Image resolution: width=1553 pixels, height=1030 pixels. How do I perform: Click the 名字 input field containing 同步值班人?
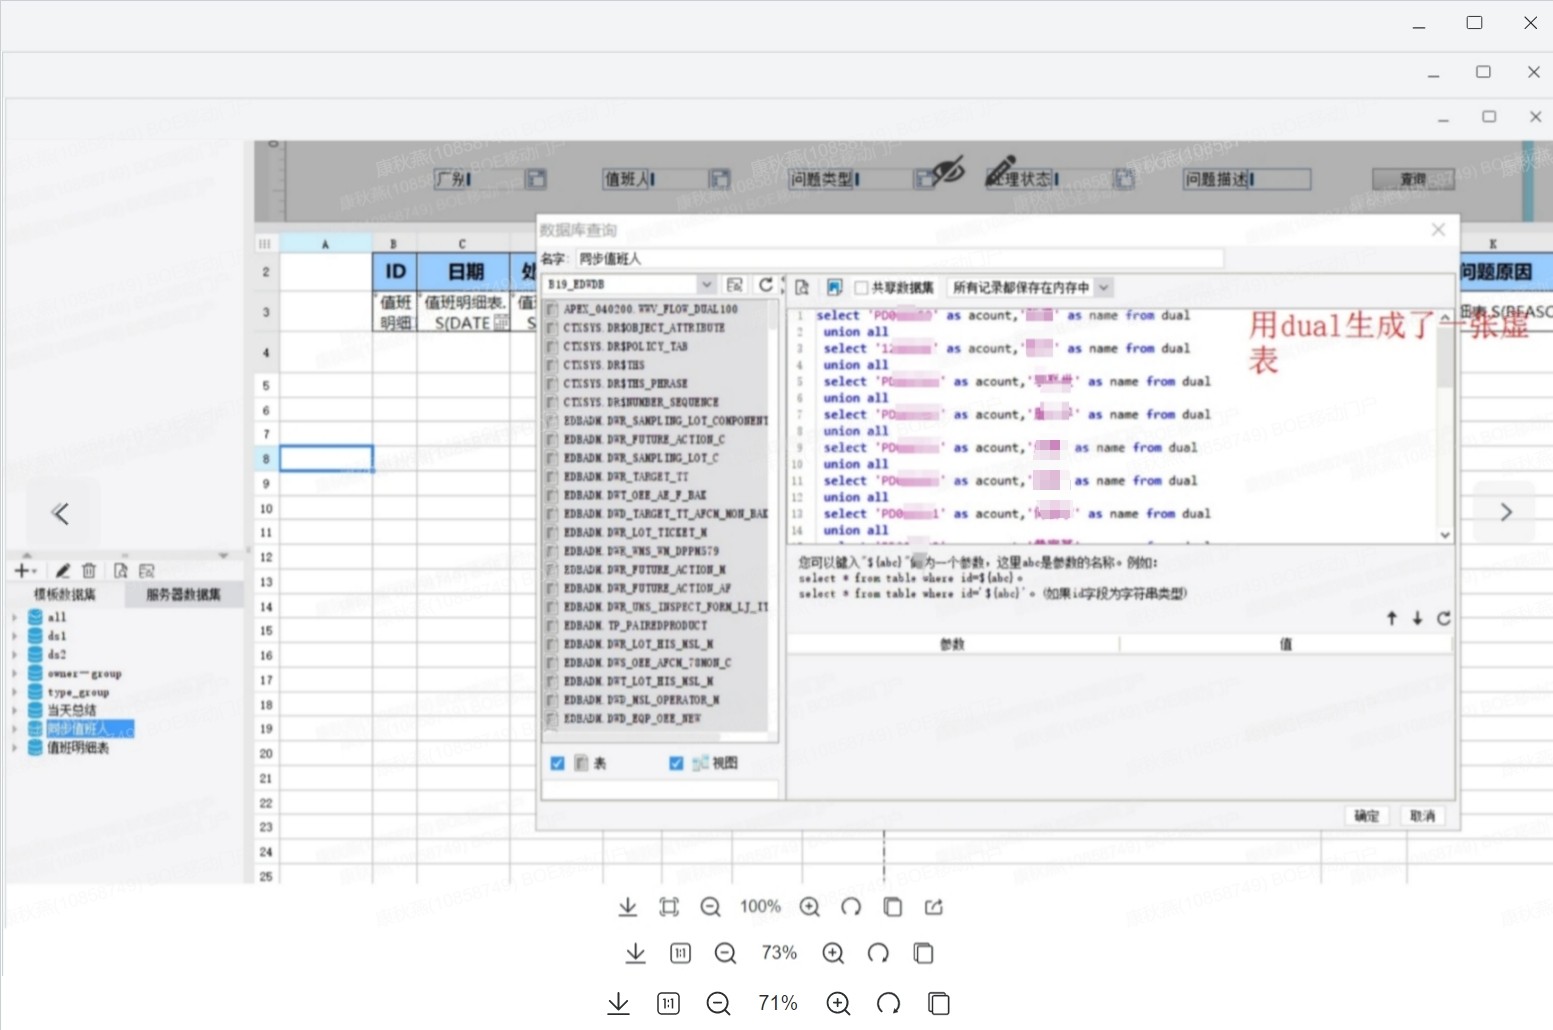[897, 259]
